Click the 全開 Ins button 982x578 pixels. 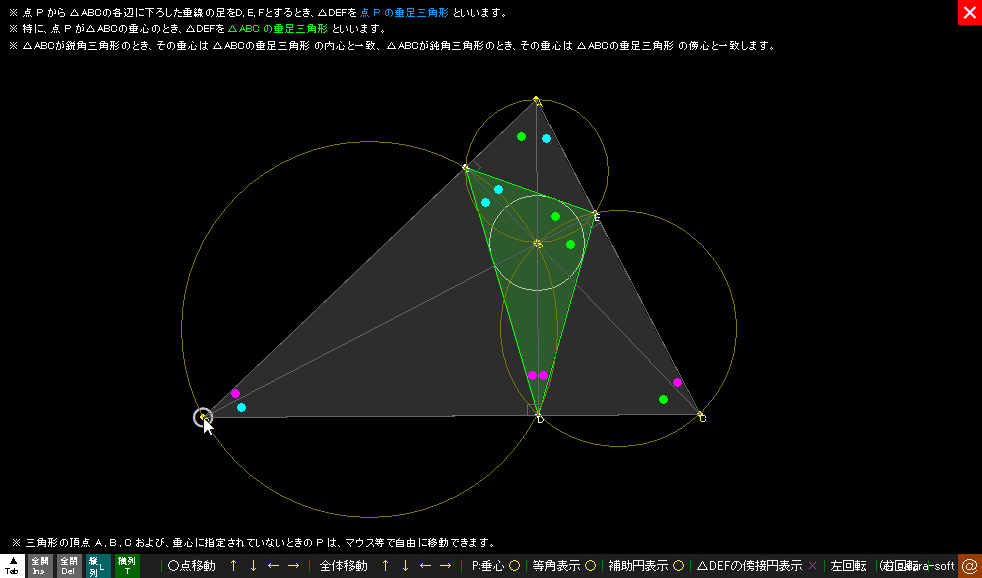40,566
